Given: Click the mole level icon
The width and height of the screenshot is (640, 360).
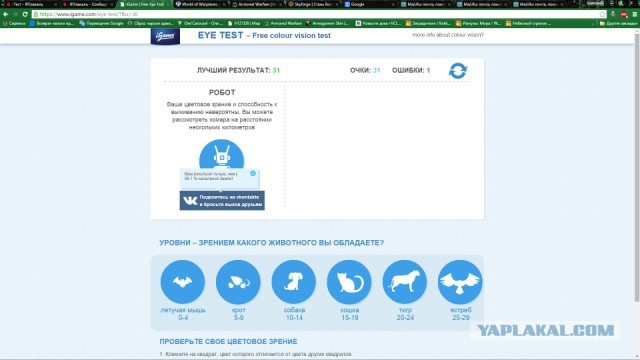Looking at the screenshot, I should click(238, 282).
